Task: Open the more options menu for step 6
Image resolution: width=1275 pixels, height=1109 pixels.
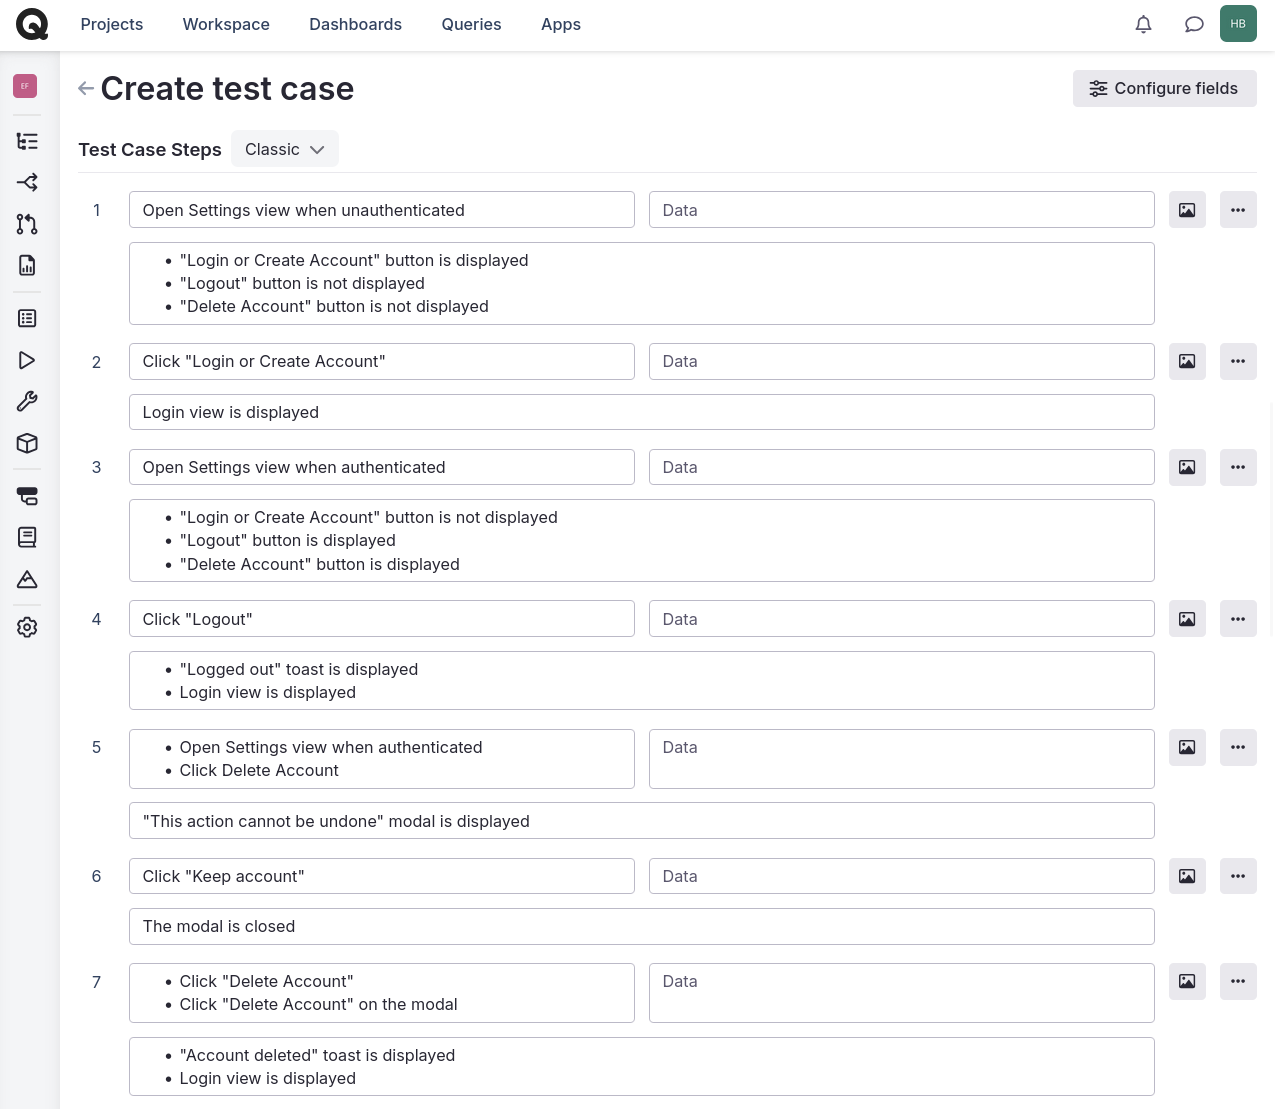Action: [1238, 876]
